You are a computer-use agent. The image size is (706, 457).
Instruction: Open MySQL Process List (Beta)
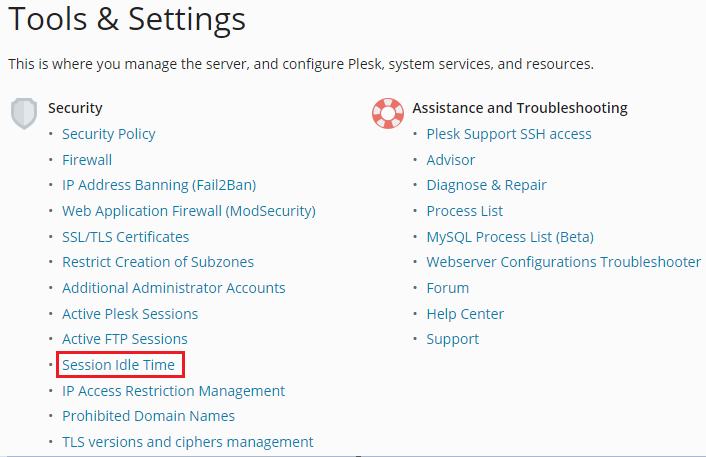coord(510,237)
